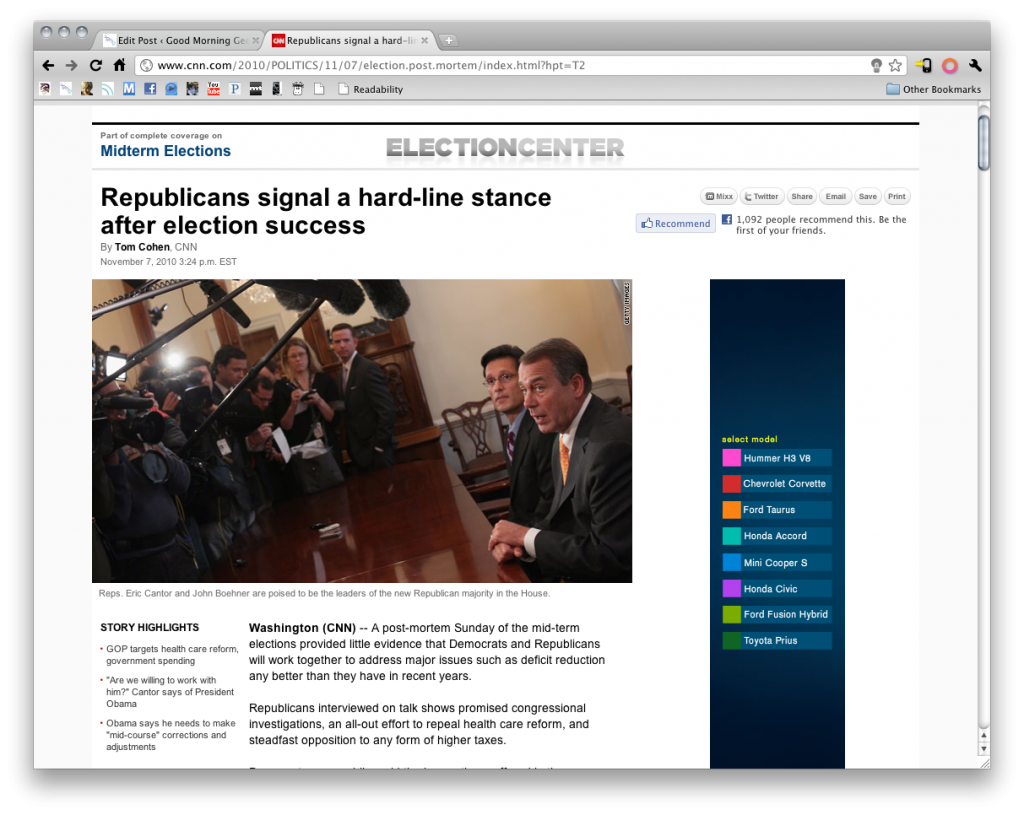
Task: Select Toyota Prius in the ad model list
Action: click(770, 640)
